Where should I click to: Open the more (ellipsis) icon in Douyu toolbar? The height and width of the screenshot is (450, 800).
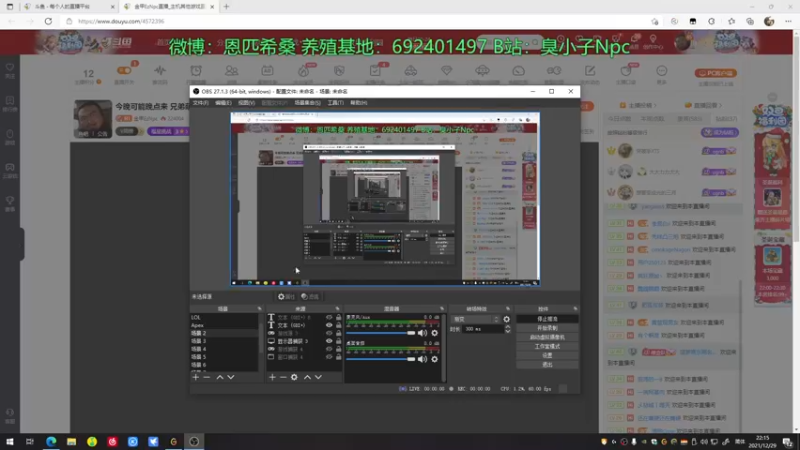pos(662,71)
